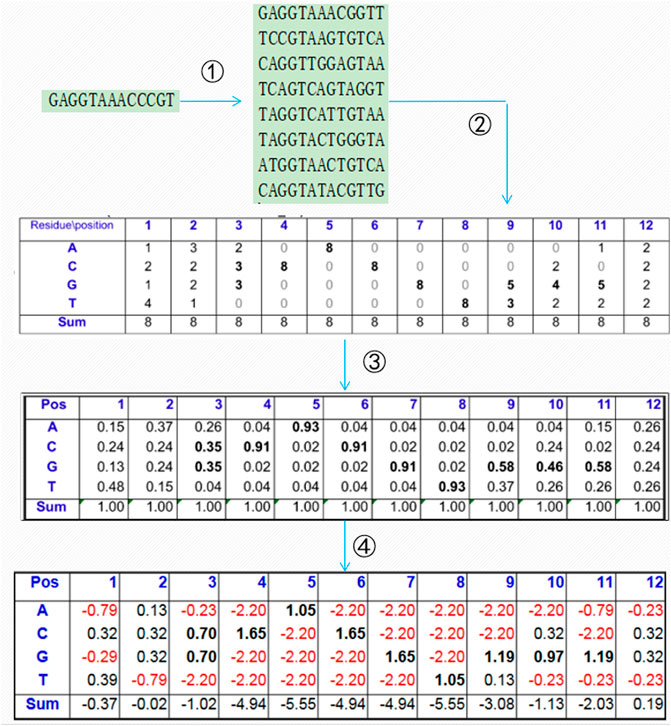Screen dimensions: 671x726
Task: Click the aligned sequence GAGGTAAACGGTT
Action: click(321, 13)
